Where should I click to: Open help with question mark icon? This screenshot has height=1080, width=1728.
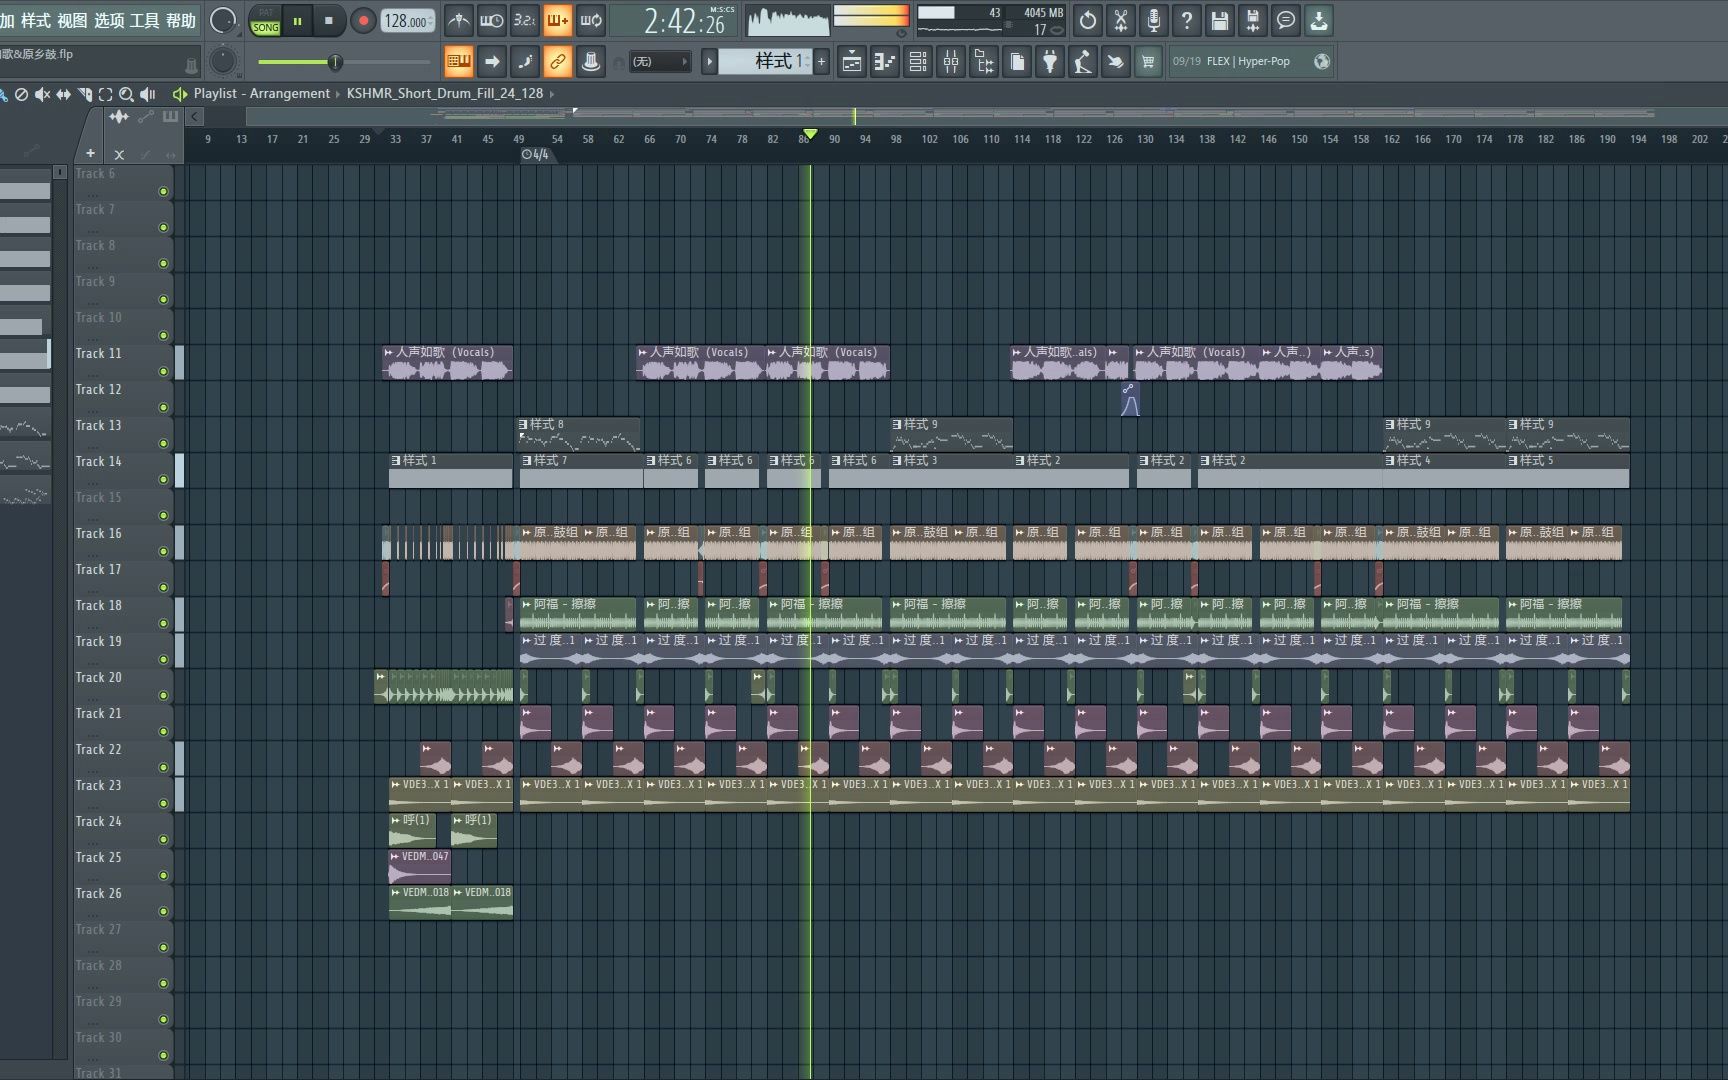point(1187,20)
